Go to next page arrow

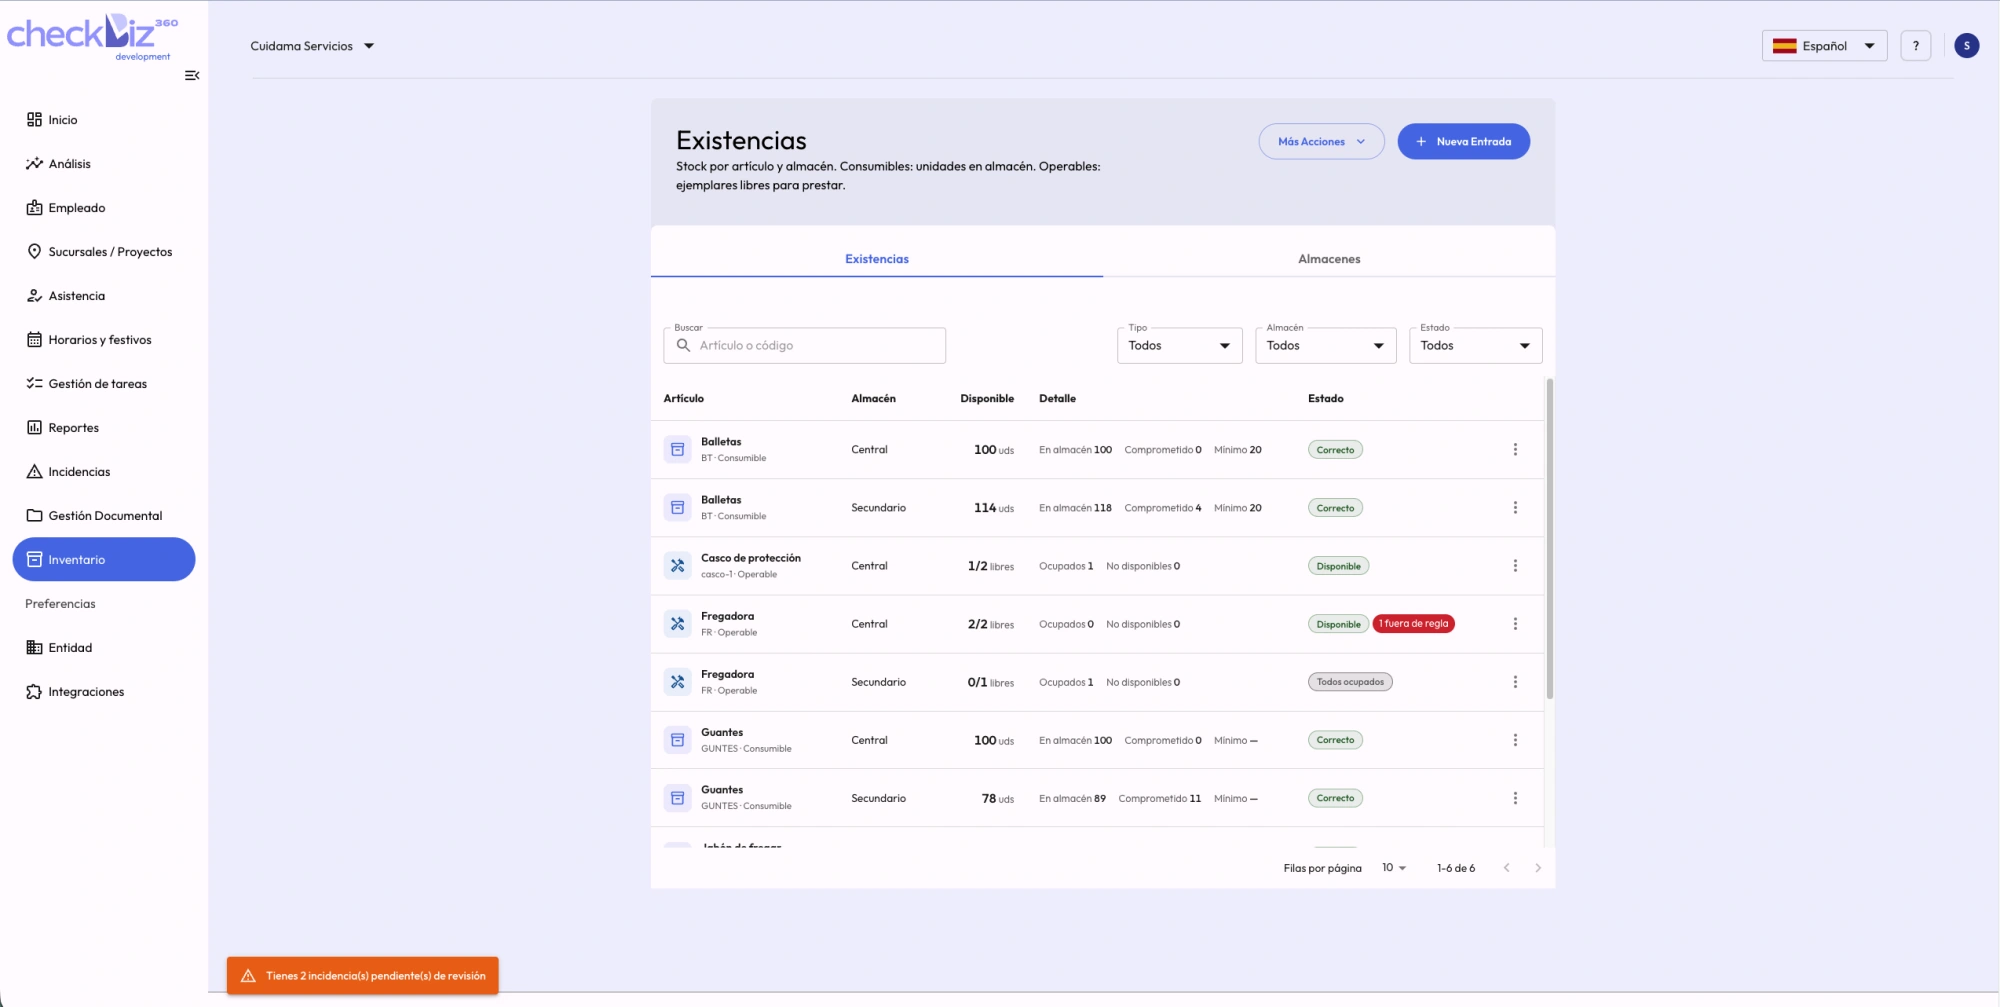pyautogui.click(x=1538, y=868)
